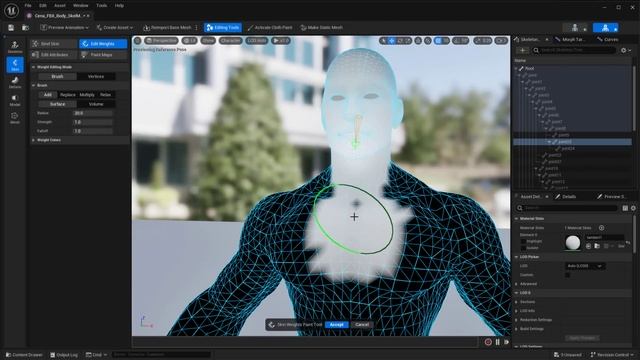
Task: Step forward in preview playback
Action: 507,342
